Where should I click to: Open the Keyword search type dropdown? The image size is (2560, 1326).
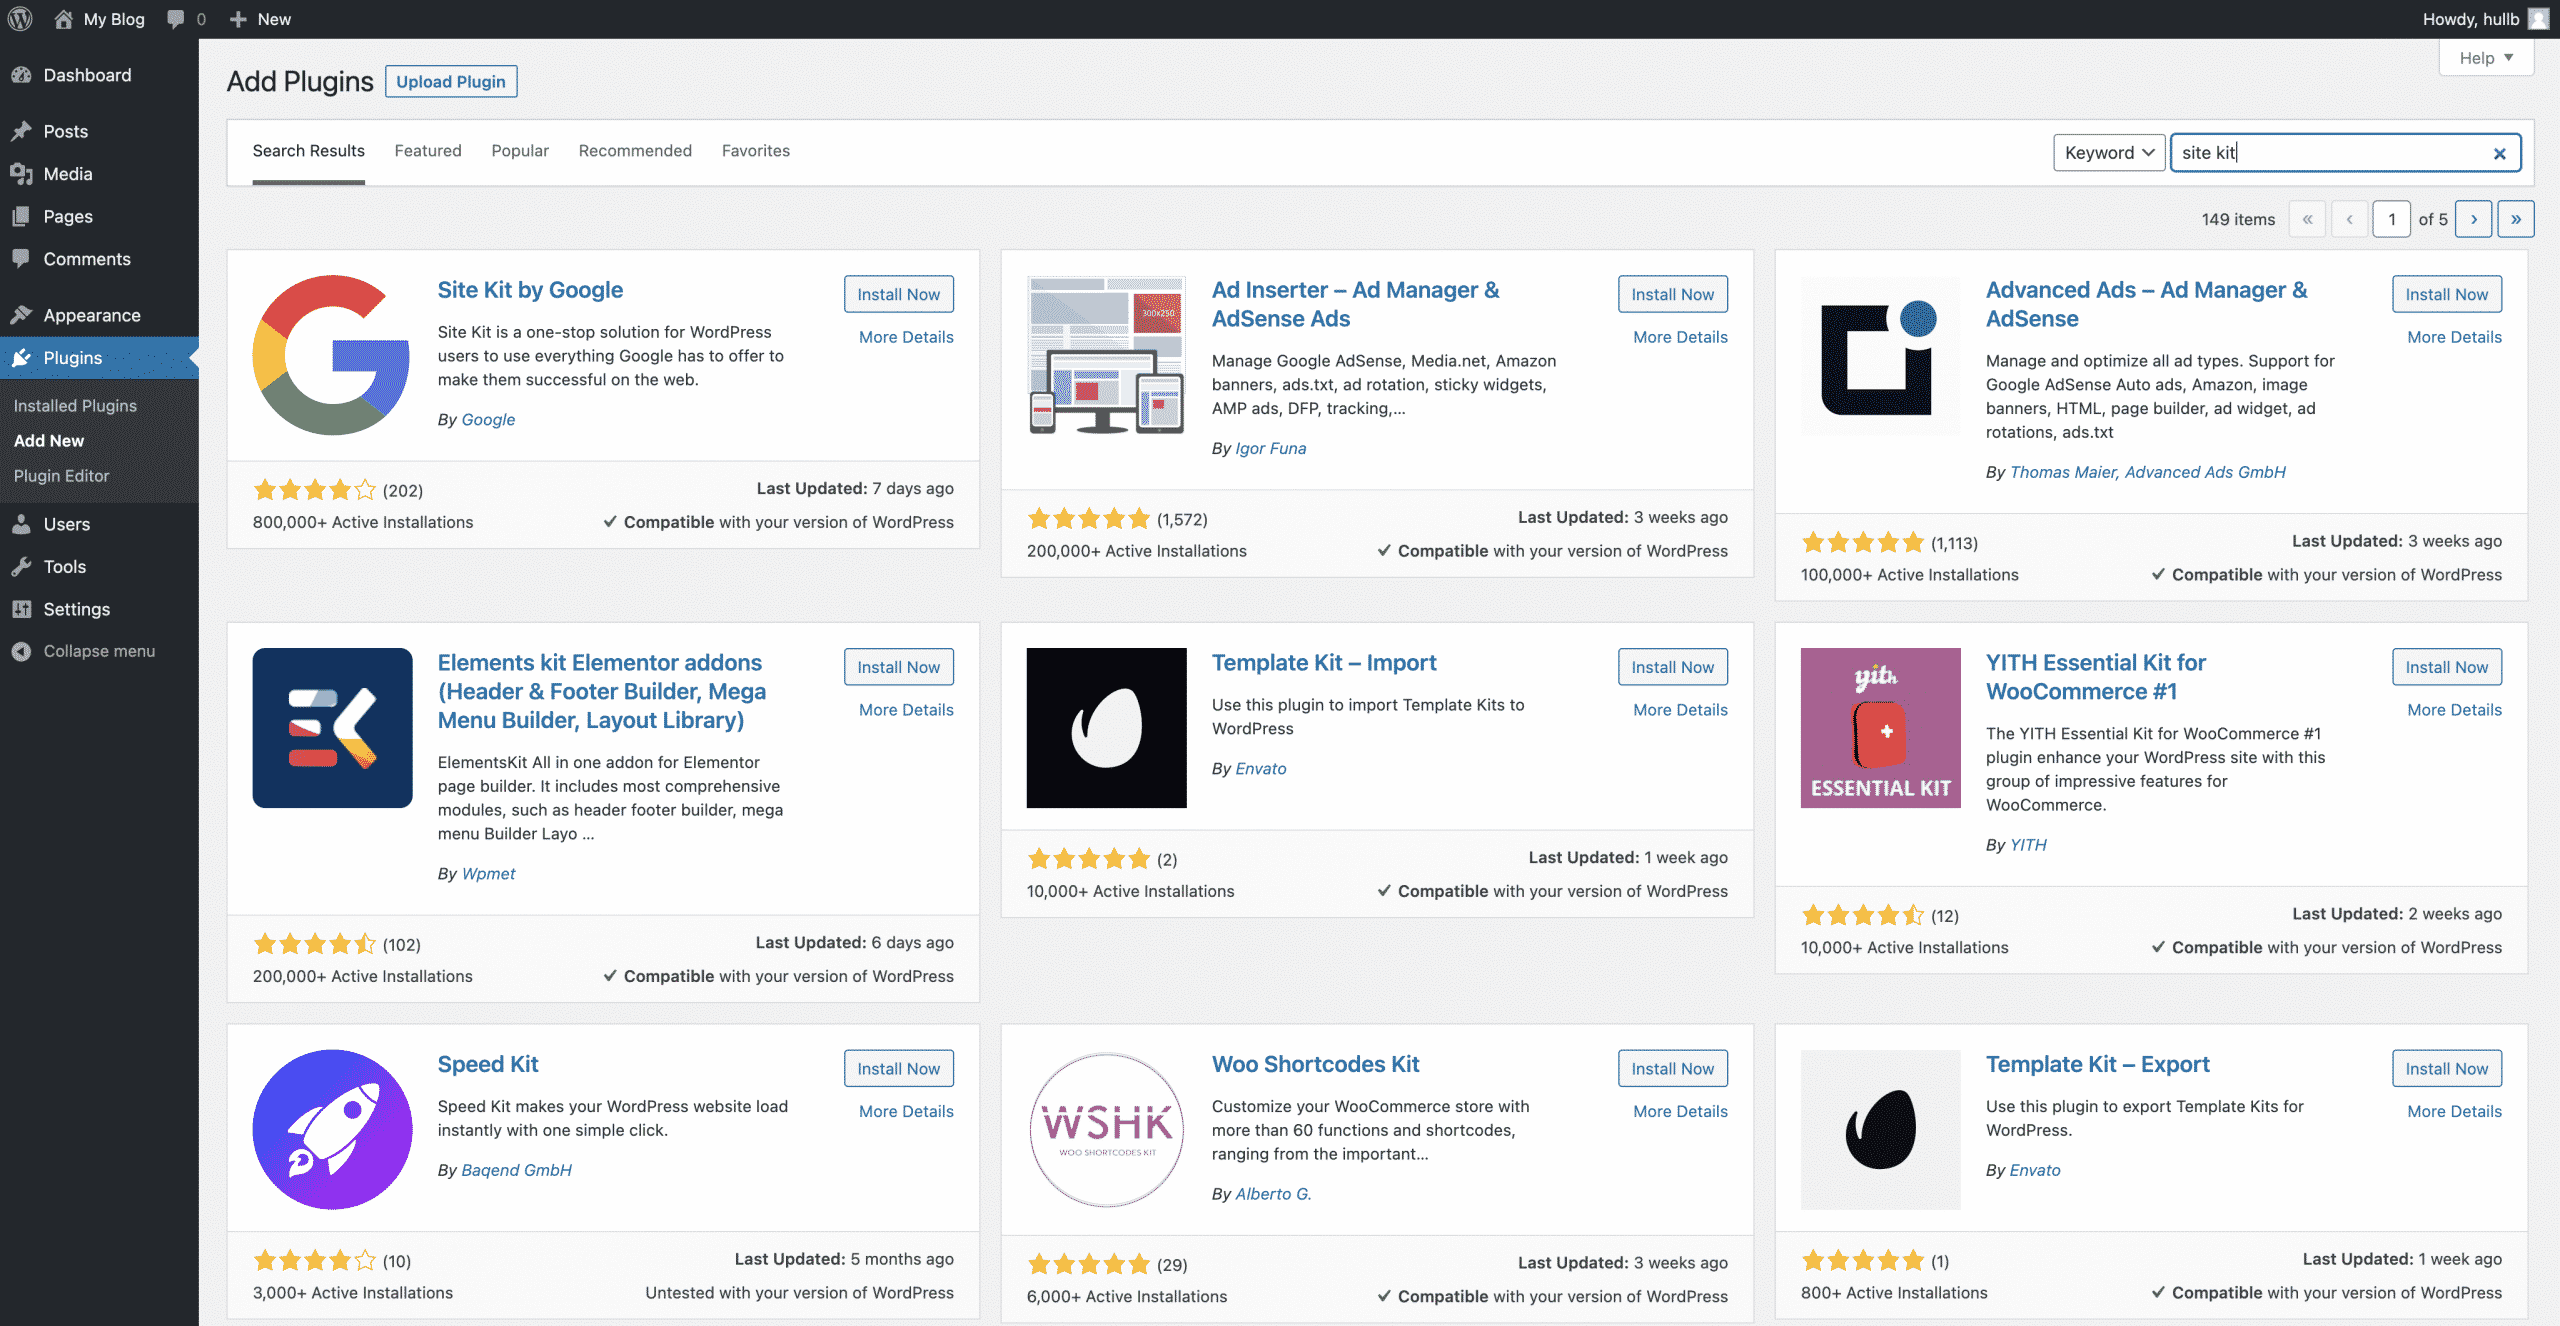click(x=2109, y=152)
